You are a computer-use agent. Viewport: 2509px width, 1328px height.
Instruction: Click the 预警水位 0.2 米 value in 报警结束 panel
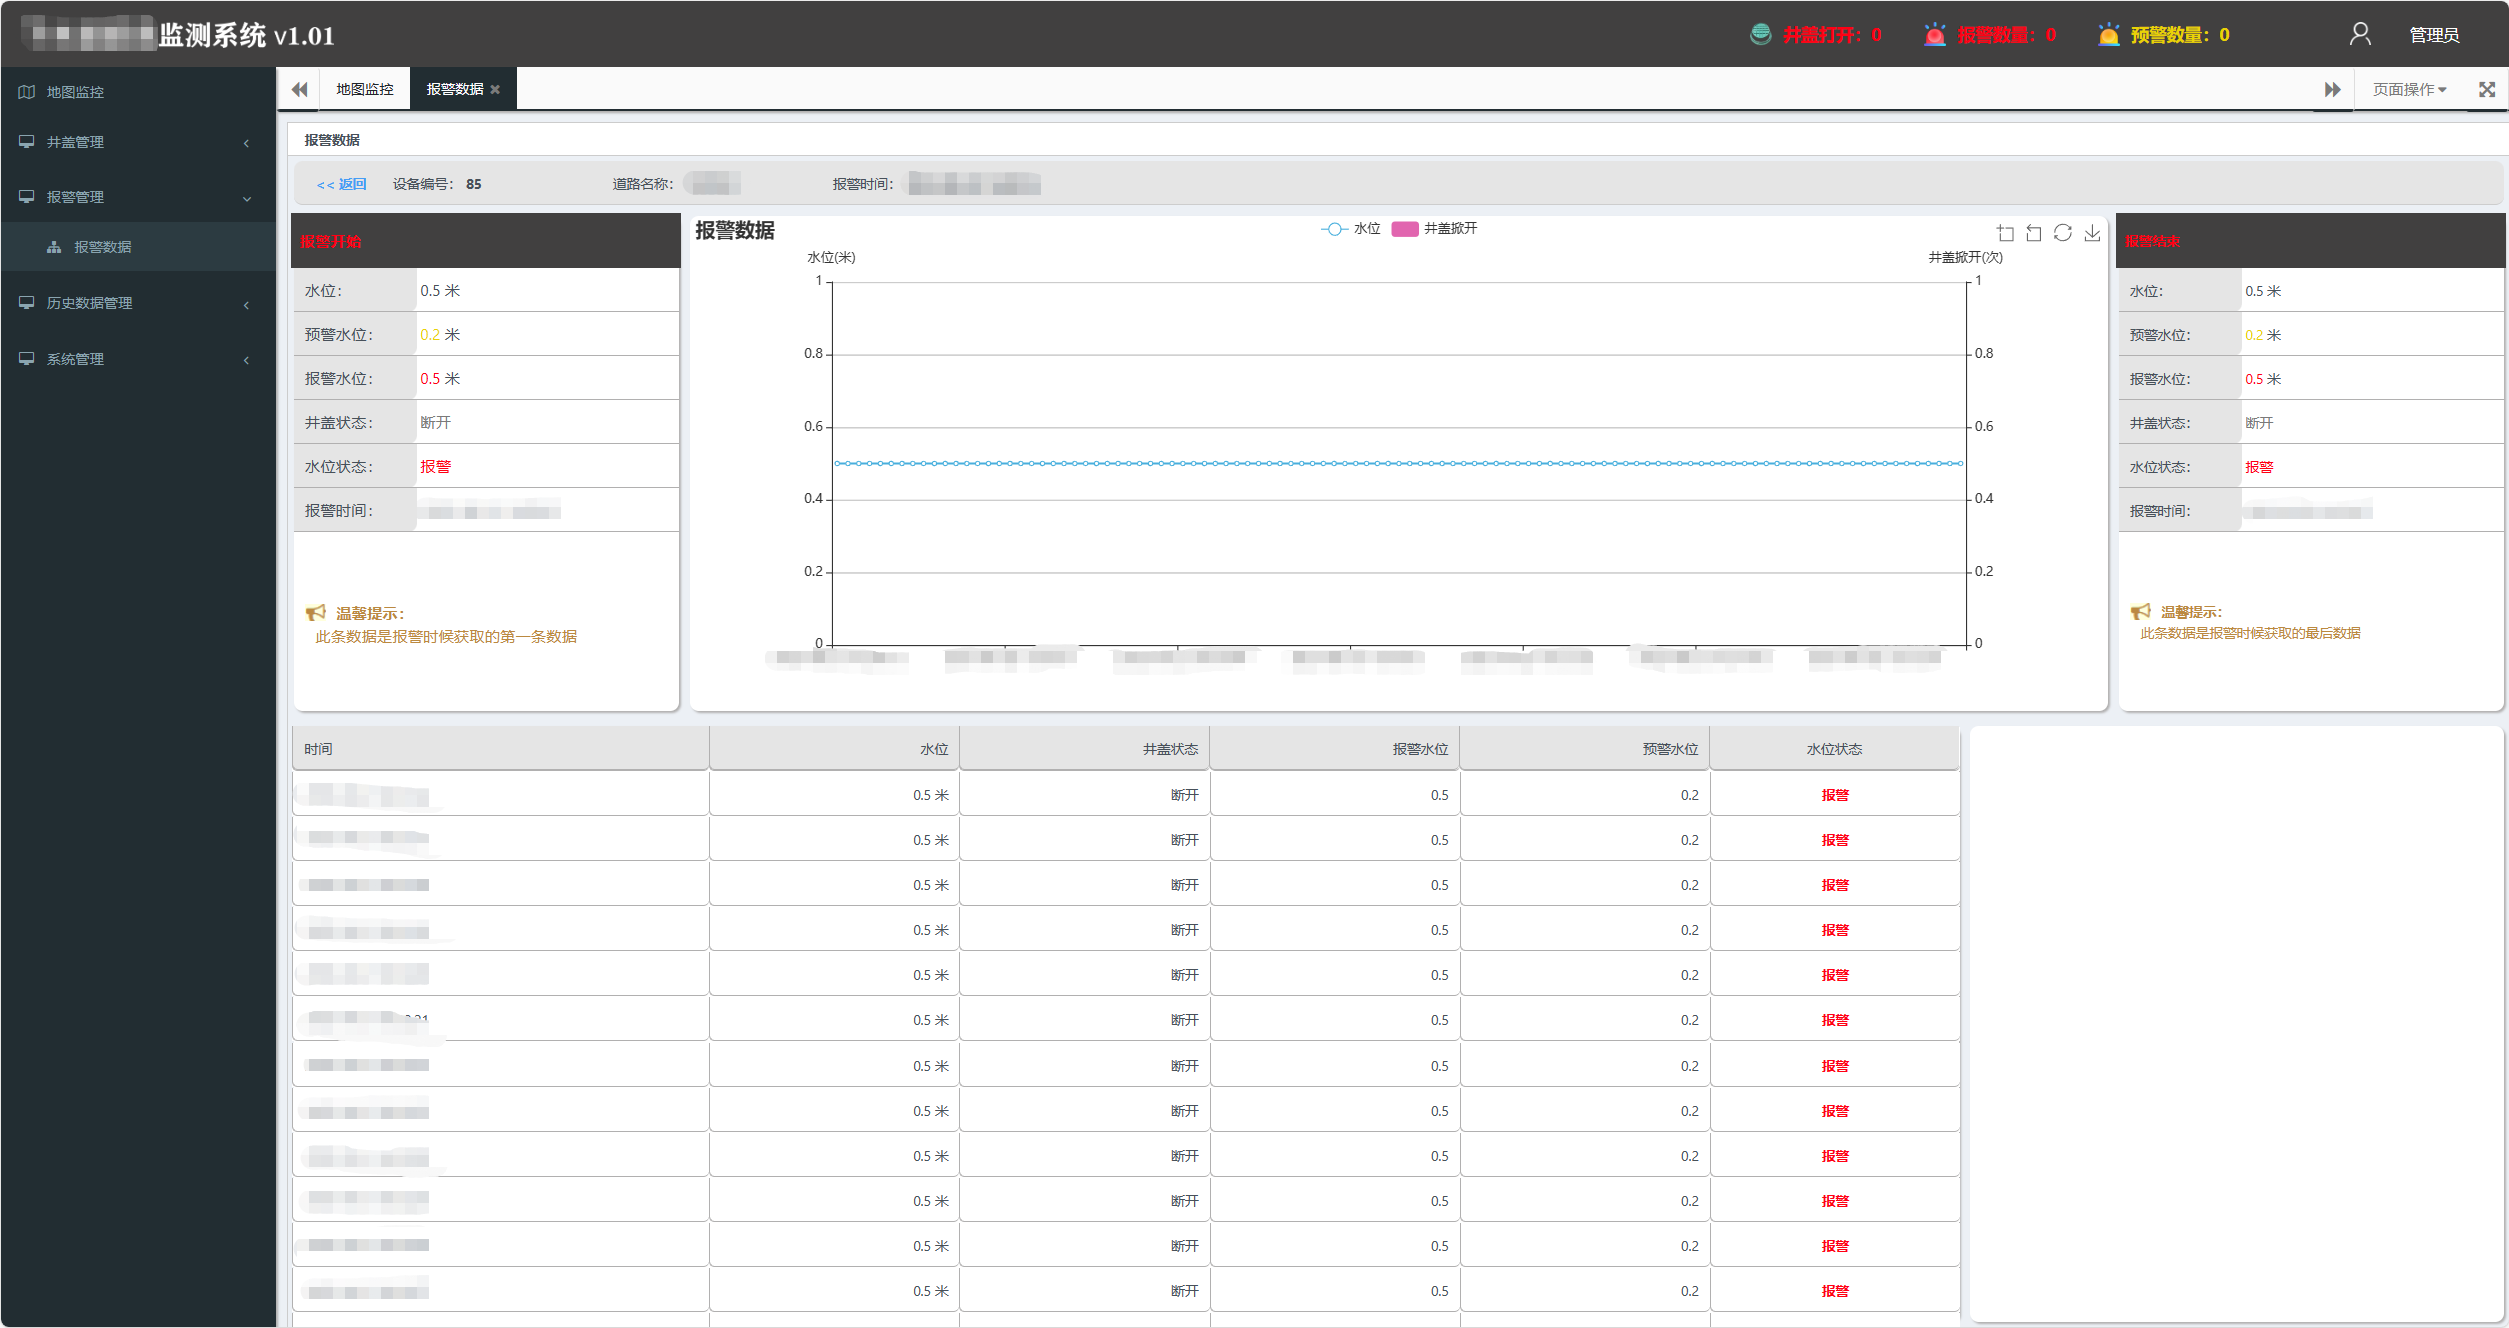point(2263,335)
